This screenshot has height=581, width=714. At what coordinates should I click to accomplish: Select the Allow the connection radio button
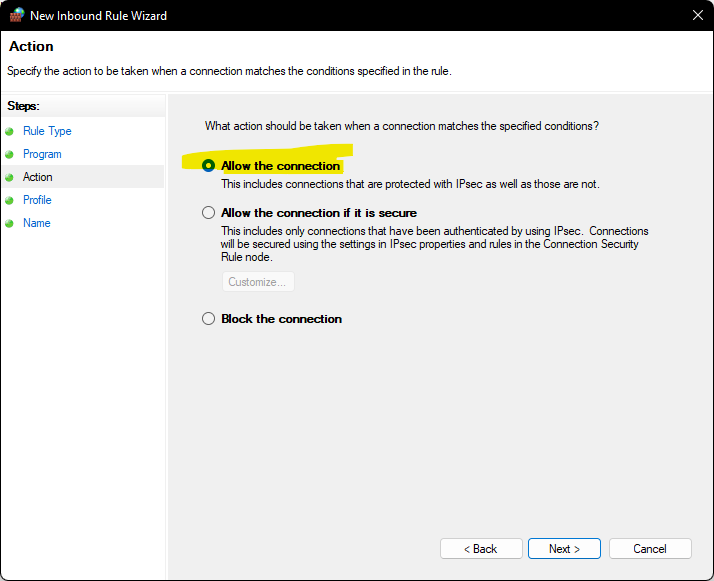coord(209,166)
